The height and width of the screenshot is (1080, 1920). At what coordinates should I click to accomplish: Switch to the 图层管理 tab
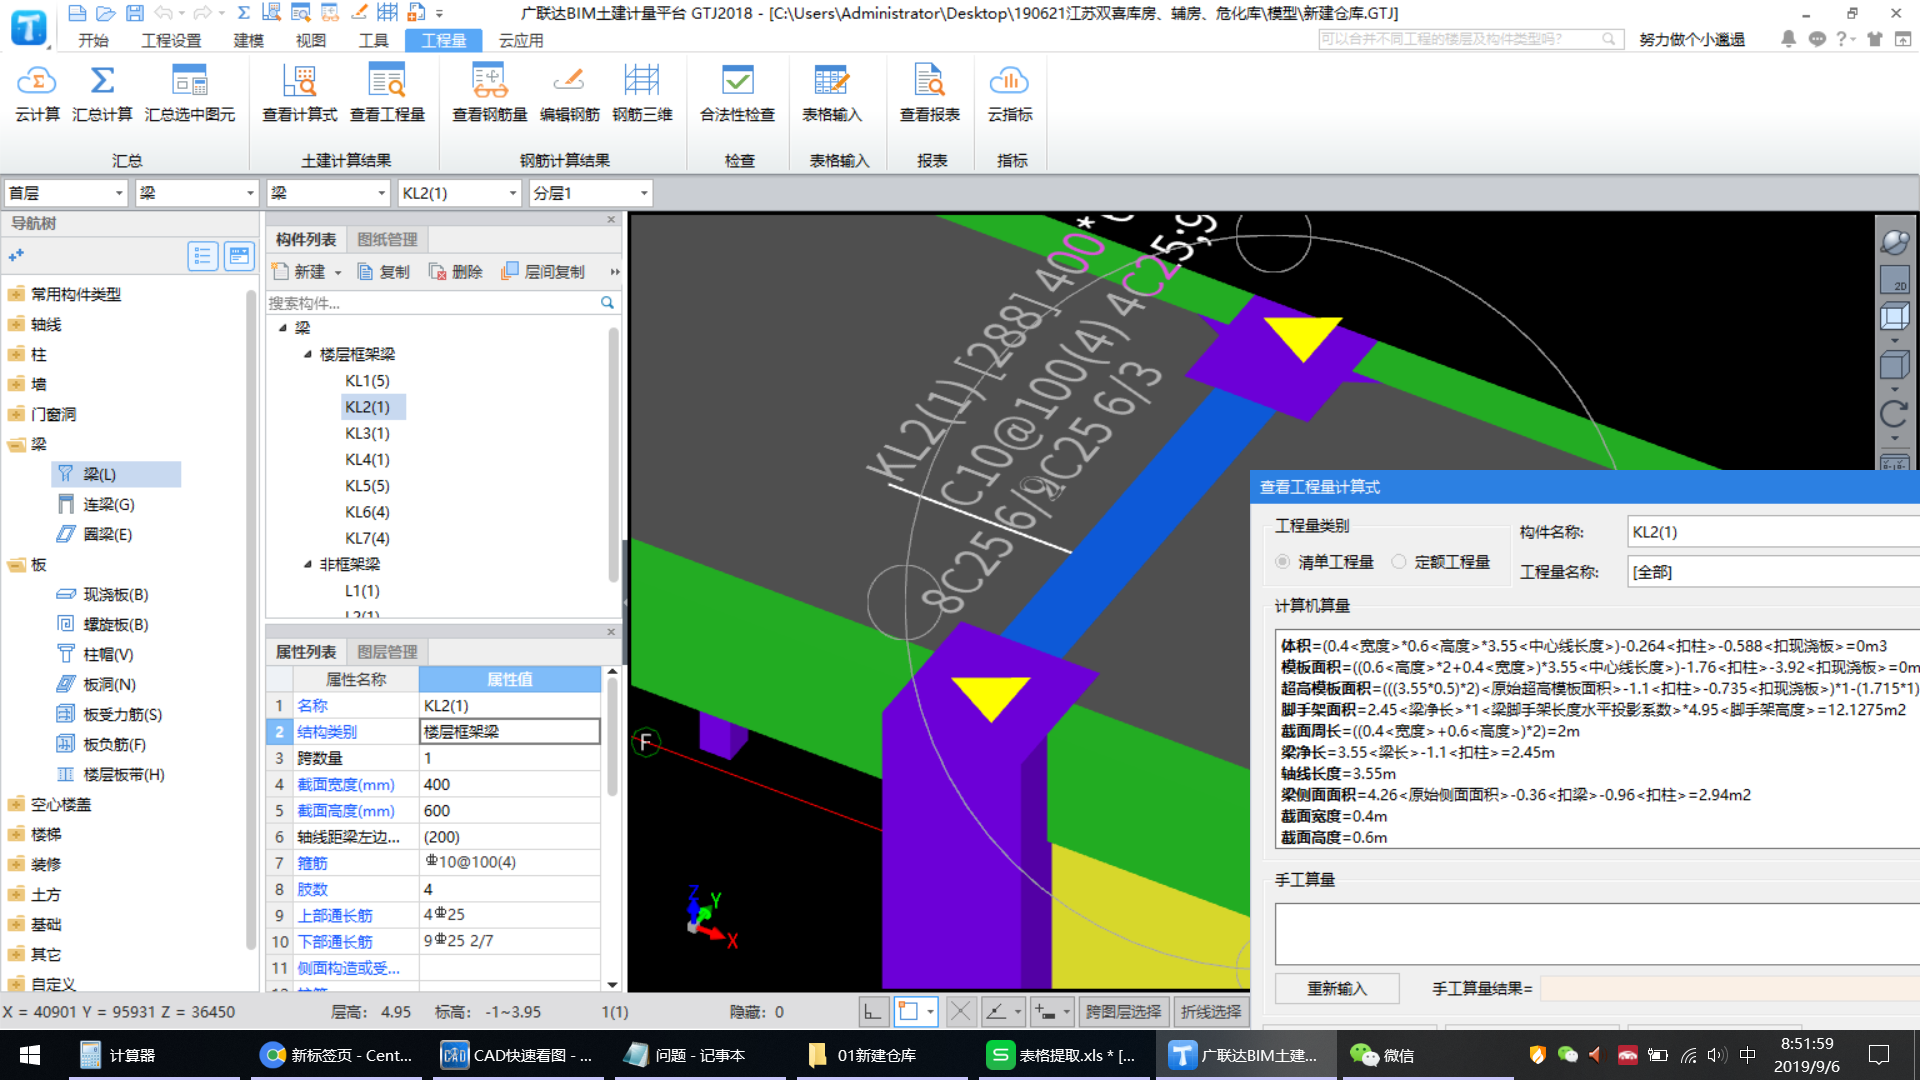(x=387, y=652)
